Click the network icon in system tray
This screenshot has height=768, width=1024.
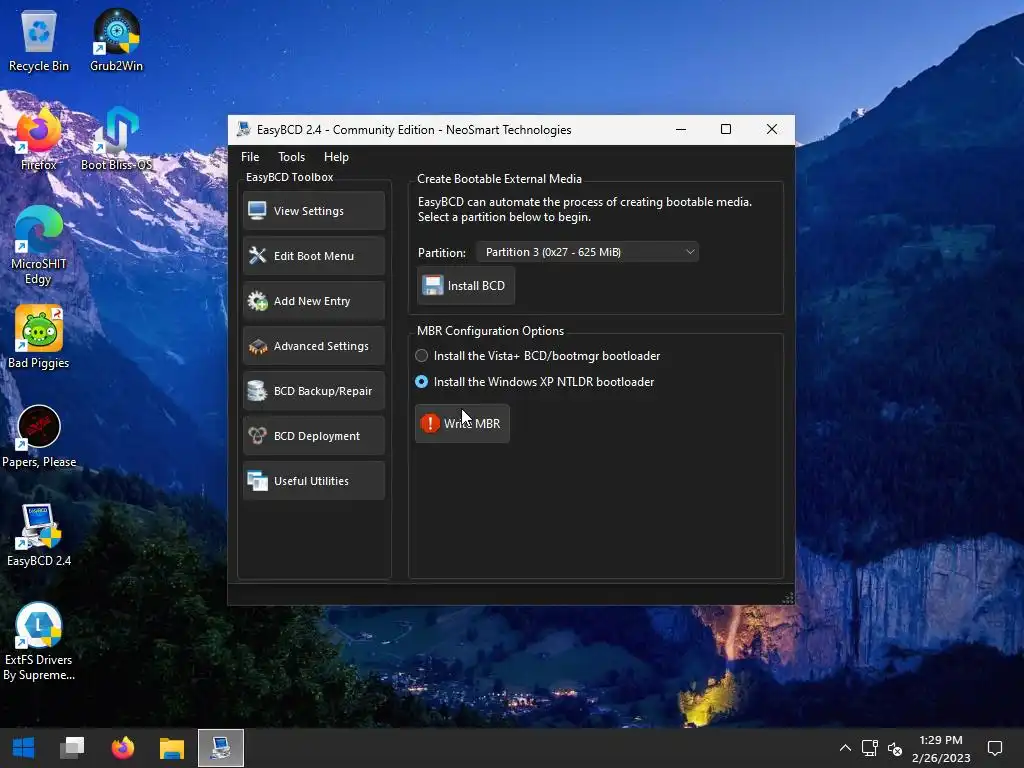pyautogui.click(x=870, y=748)
